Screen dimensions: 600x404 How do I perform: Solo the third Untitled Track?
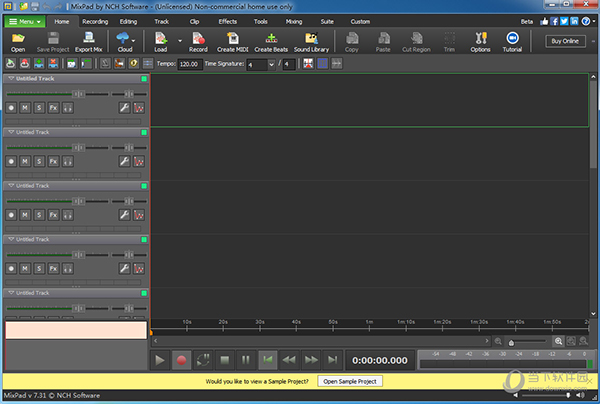pyautogui.click(x=39, y=215)
